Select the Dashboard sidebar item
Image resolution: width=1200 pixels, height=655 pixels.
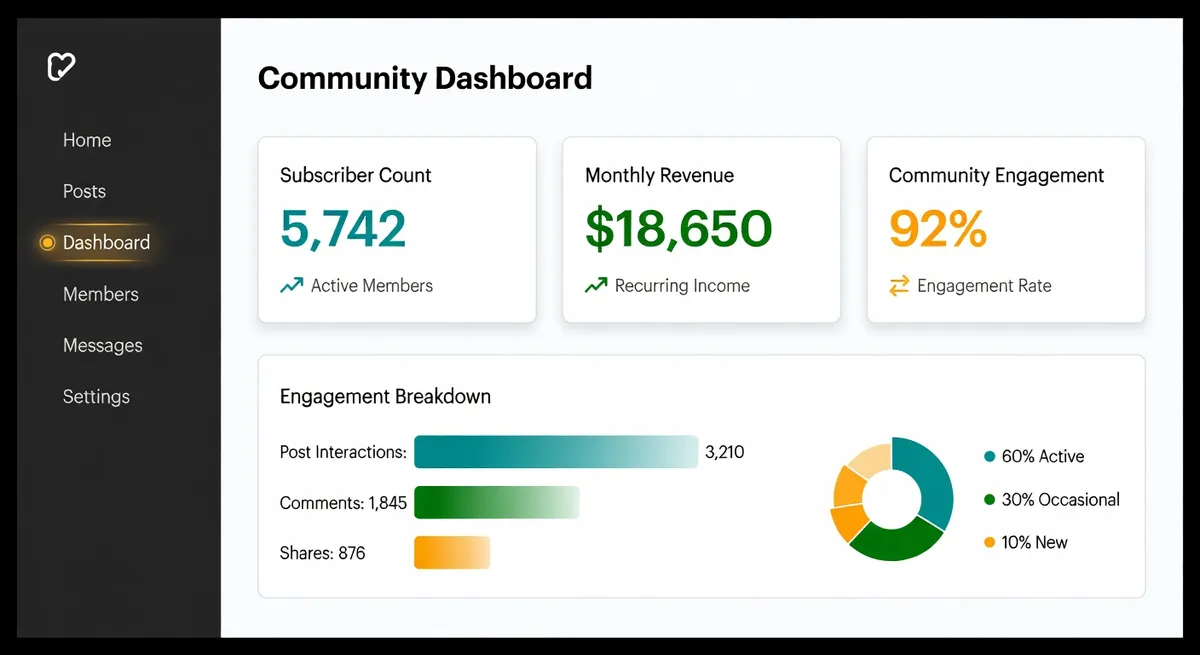106,242
